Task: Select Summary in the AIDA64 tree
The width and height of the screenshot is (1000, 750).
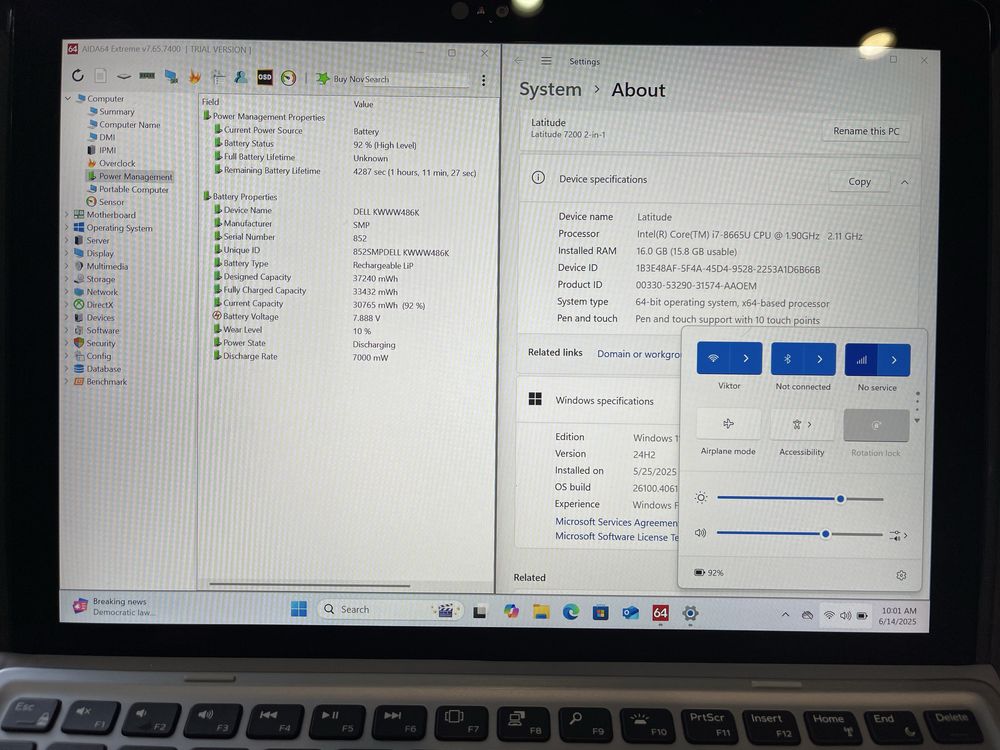Action: pos(117,112)
